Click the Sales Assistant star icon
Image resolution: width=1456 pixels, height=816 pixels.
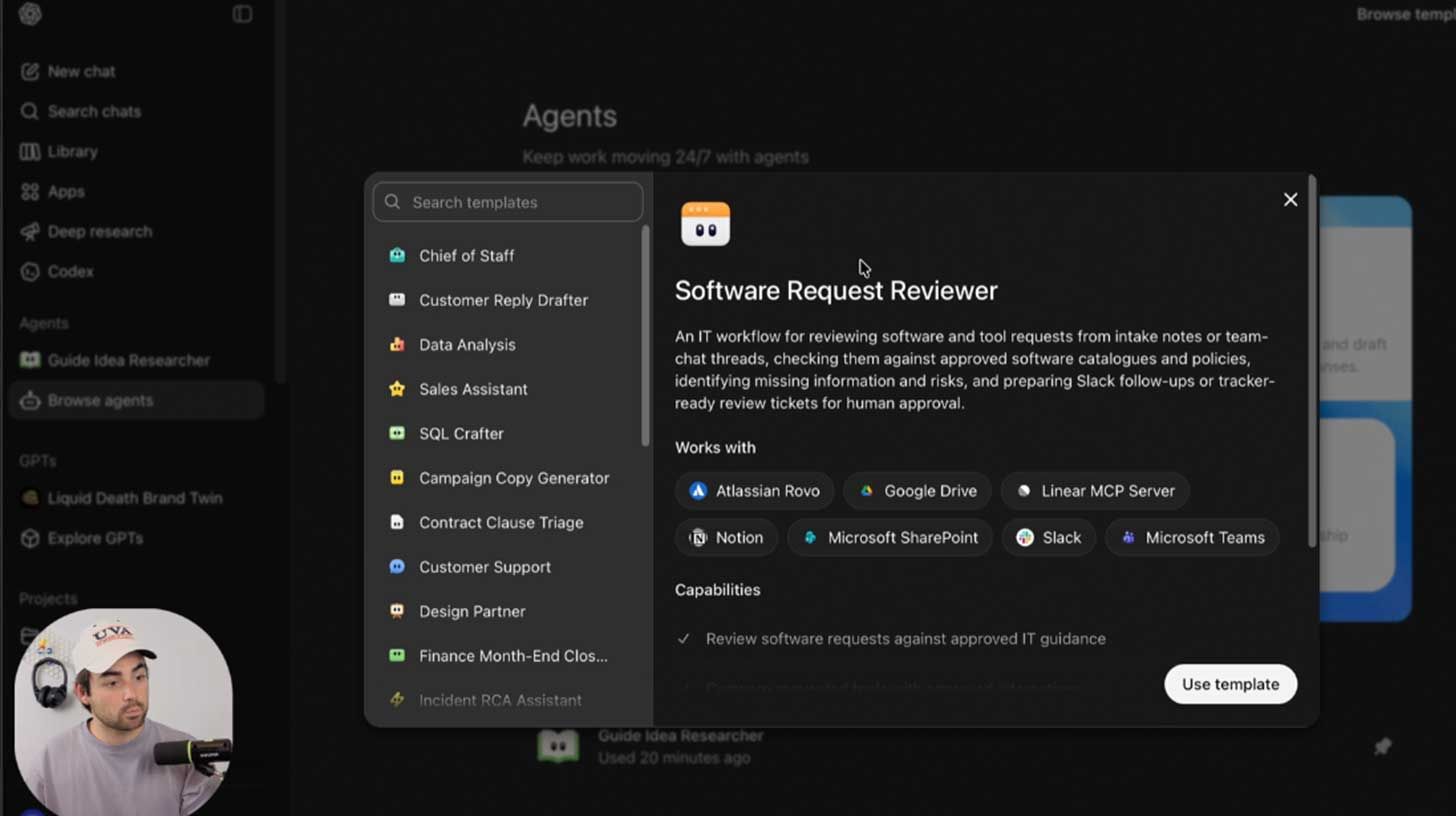(397, 389)
